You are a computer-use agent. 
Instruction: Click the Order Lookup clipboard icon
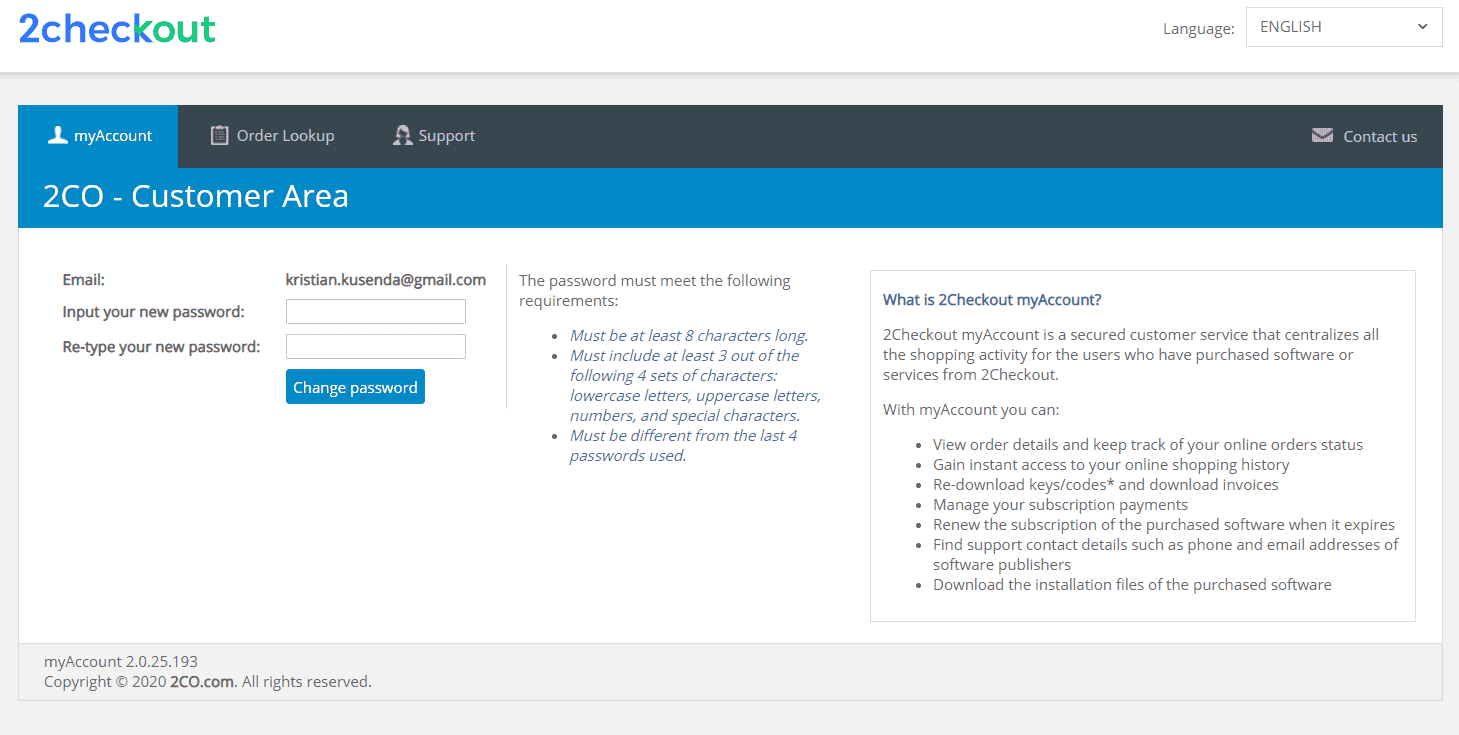click(218, 134)
